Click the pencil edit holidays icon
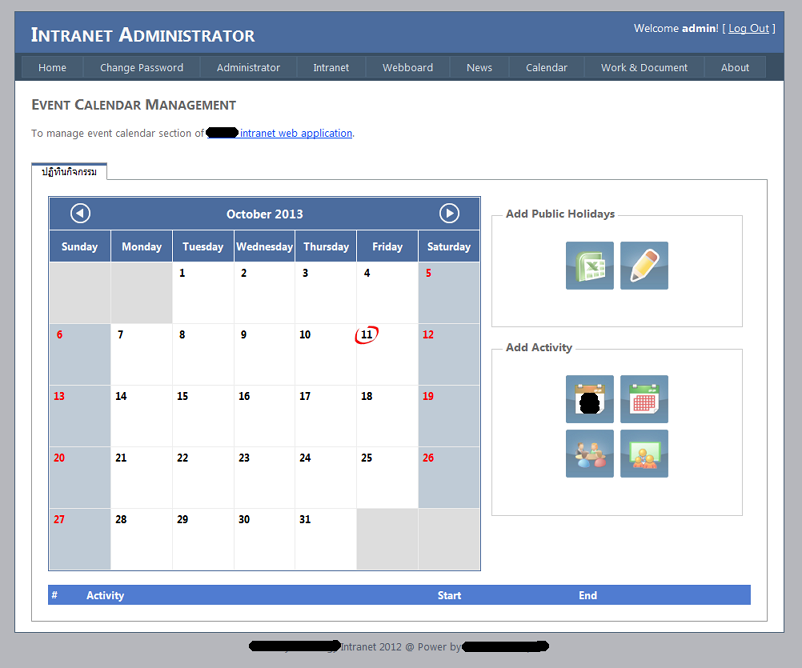The width and height of the screenshot is (802, 668). coord(644,265)
